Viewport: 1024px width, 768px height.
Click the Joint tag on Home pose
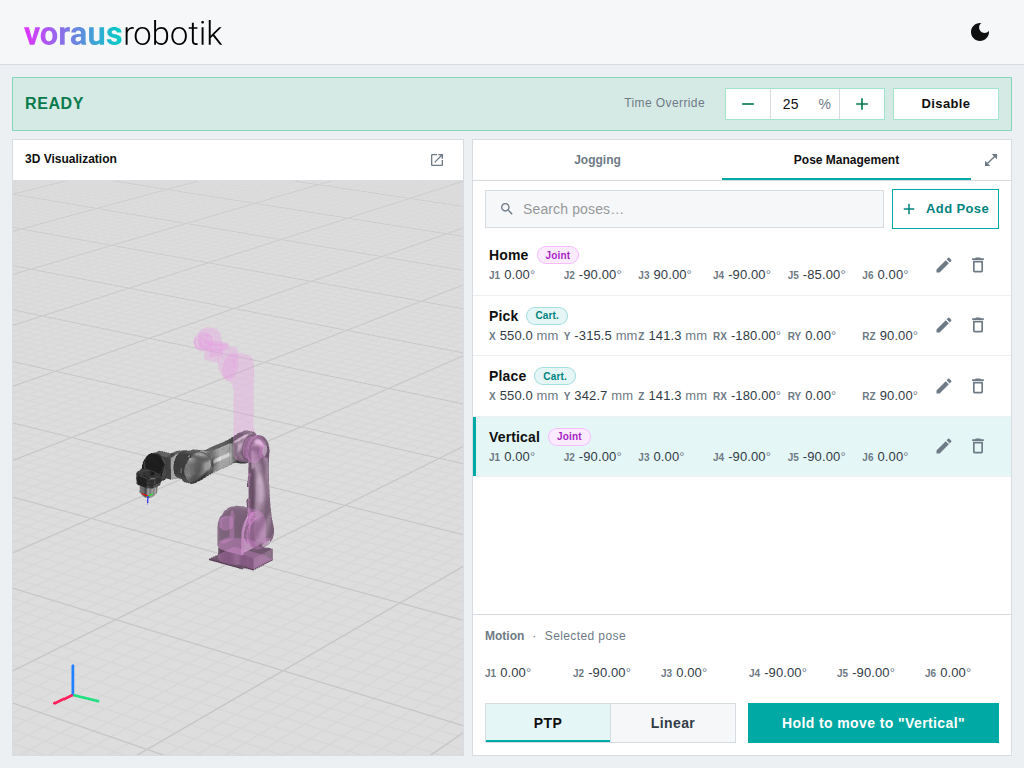point(558,255)
